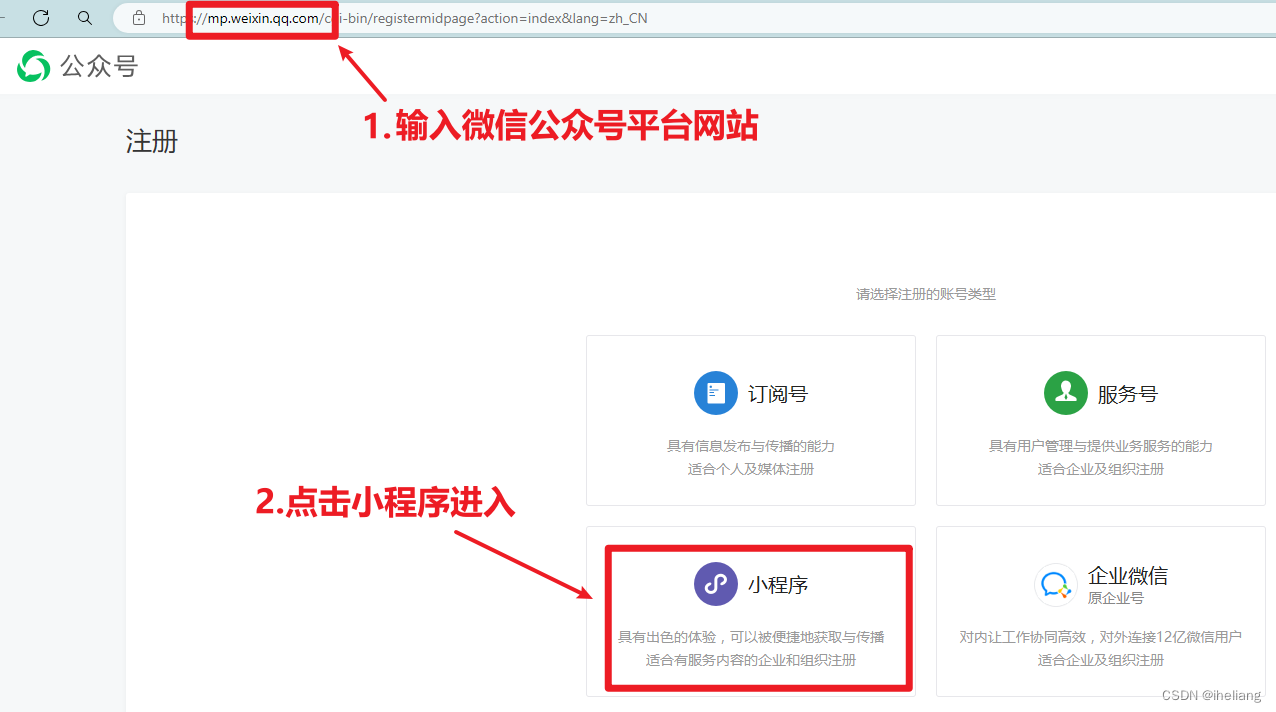Select the 企业微信 account type label
This screenshot has width=1276, height=712.
click(1128, 576)
